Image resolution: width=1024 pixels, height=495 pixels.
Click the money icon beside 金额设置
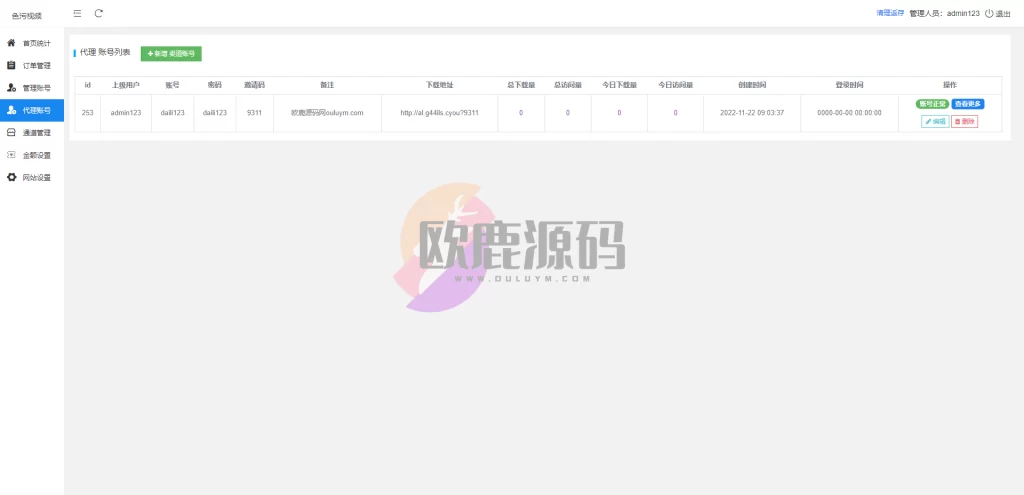(x=11, y=155)
